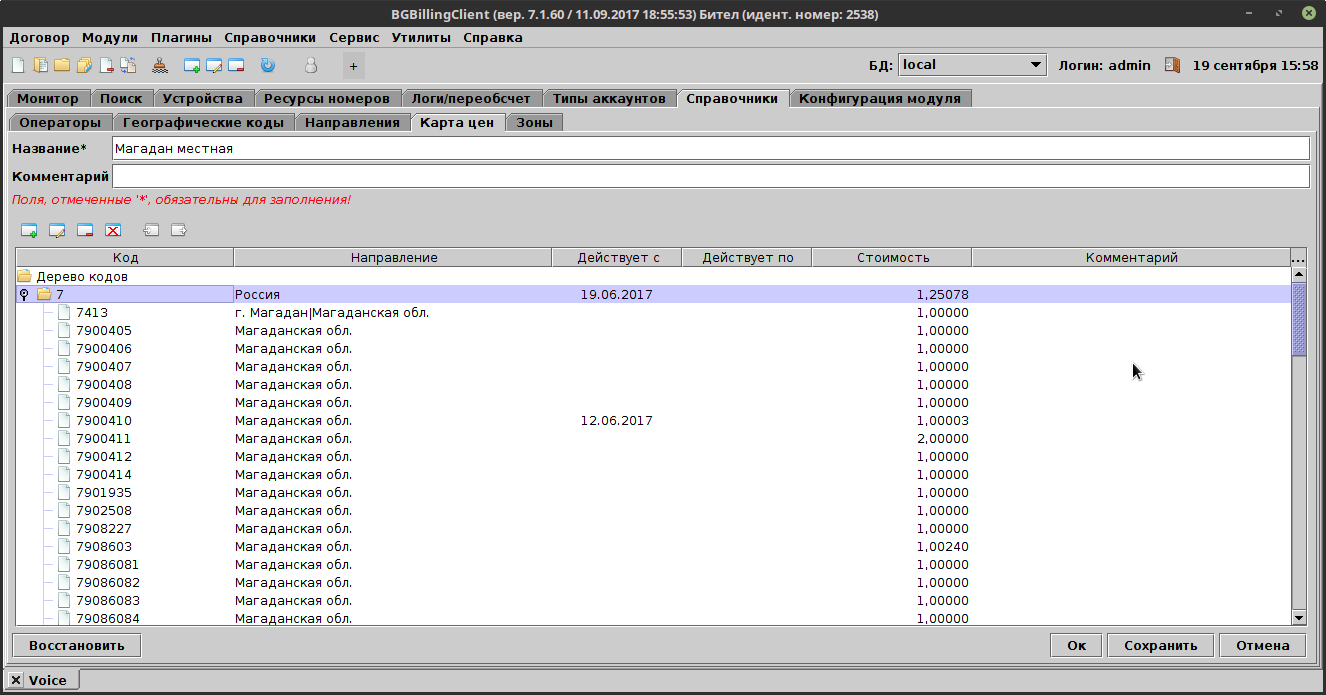
Task: Click the stamp icon in the toolbar
Action: [x=160, y=64]
